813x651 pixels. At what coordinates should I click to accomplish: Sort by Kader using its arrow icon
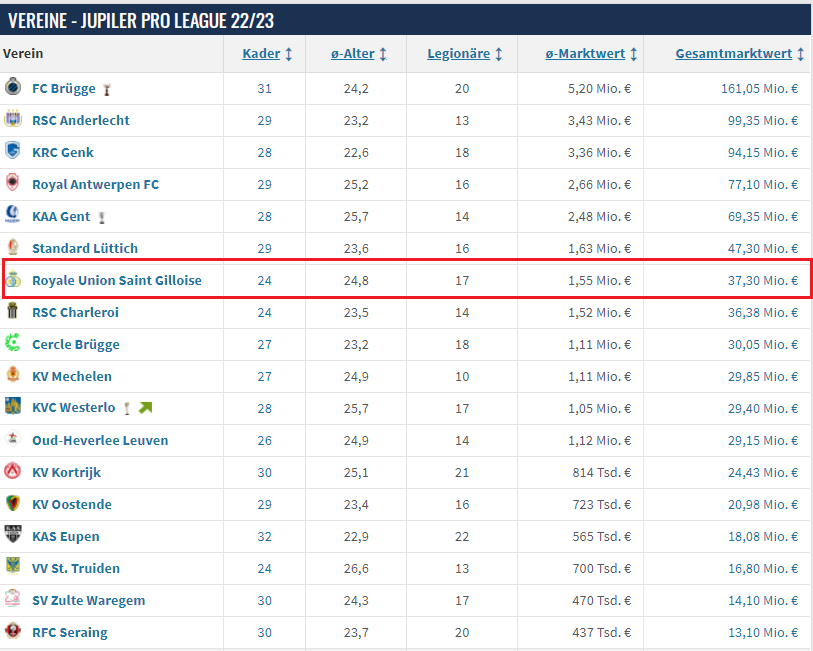[289, 54]
